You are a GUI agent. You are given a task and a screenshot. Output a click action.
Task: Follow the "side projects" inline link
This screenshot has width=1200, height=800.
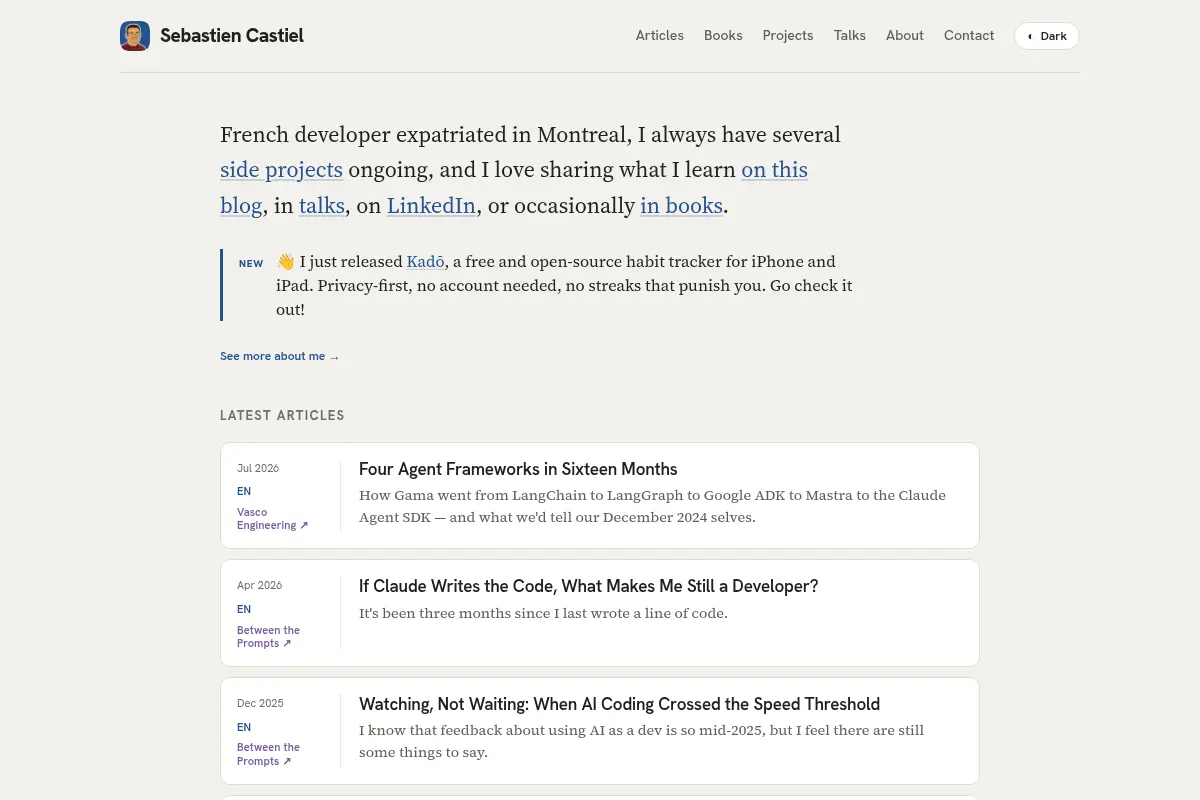(x=281, y=170)
